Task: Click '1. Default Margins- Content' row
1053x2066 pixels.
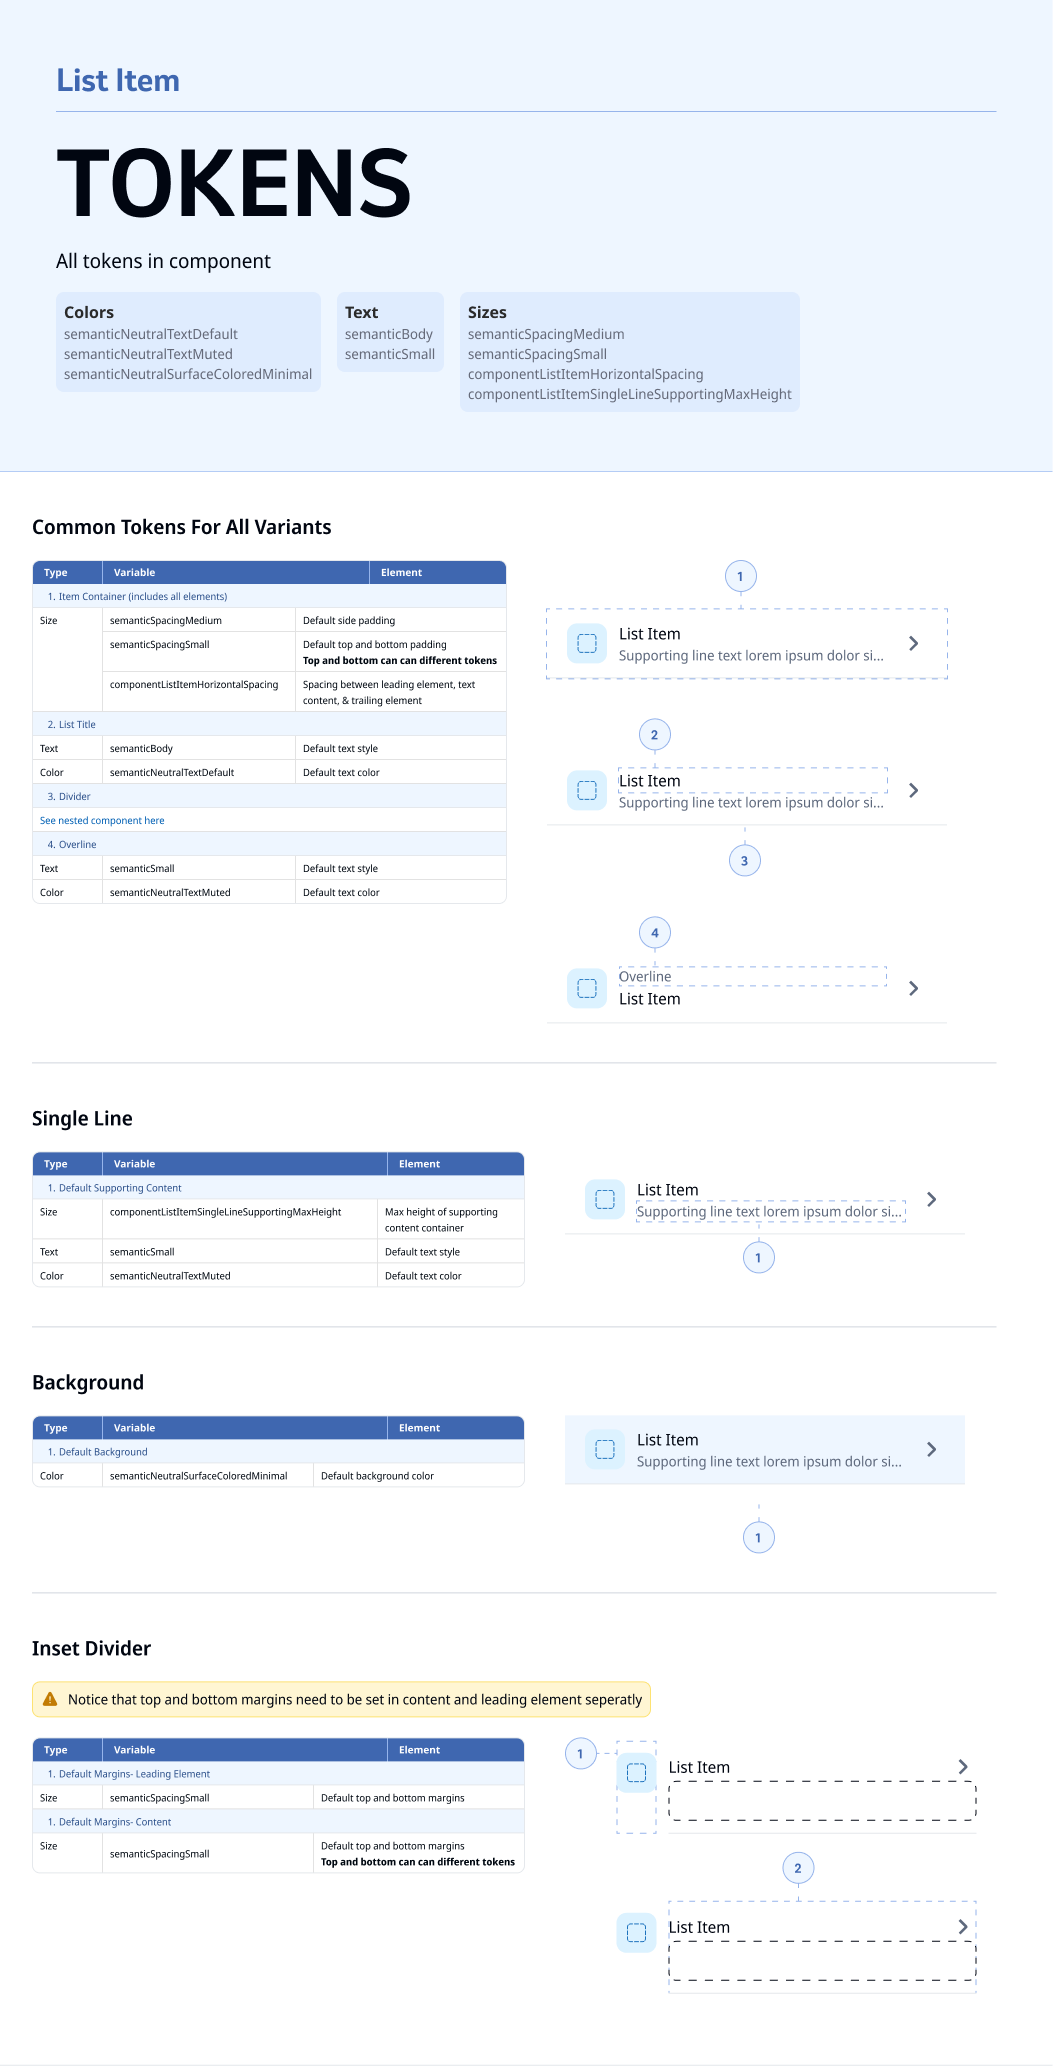Action: pyautogui.click(x=278, y=1822)
